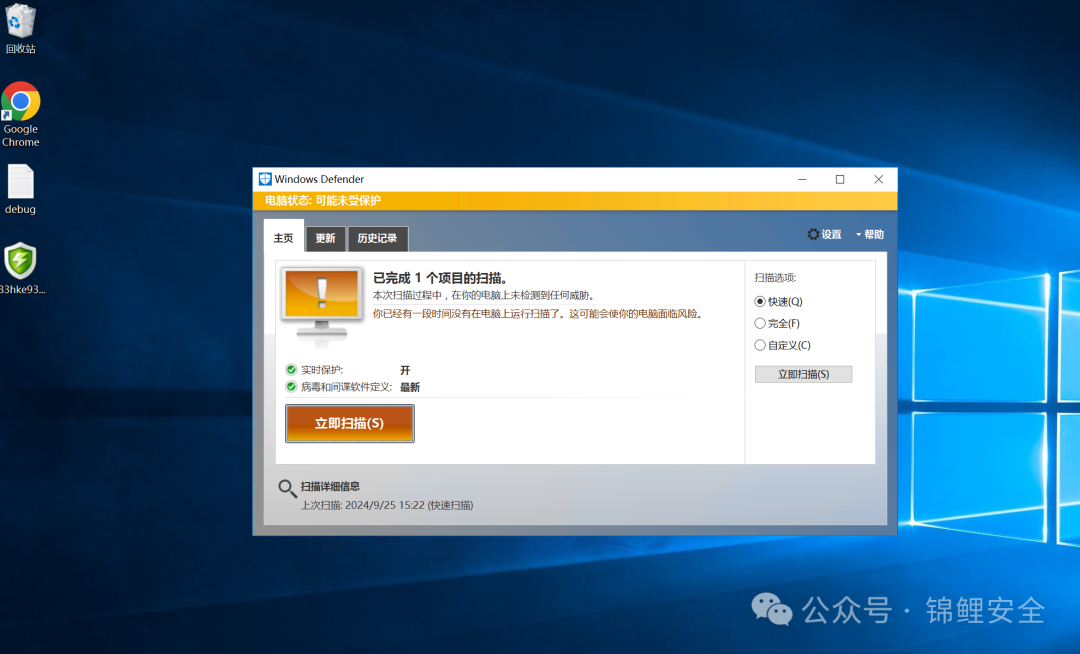
Task: Click the magnifying glass scan details icon
Action: [287, 488]
